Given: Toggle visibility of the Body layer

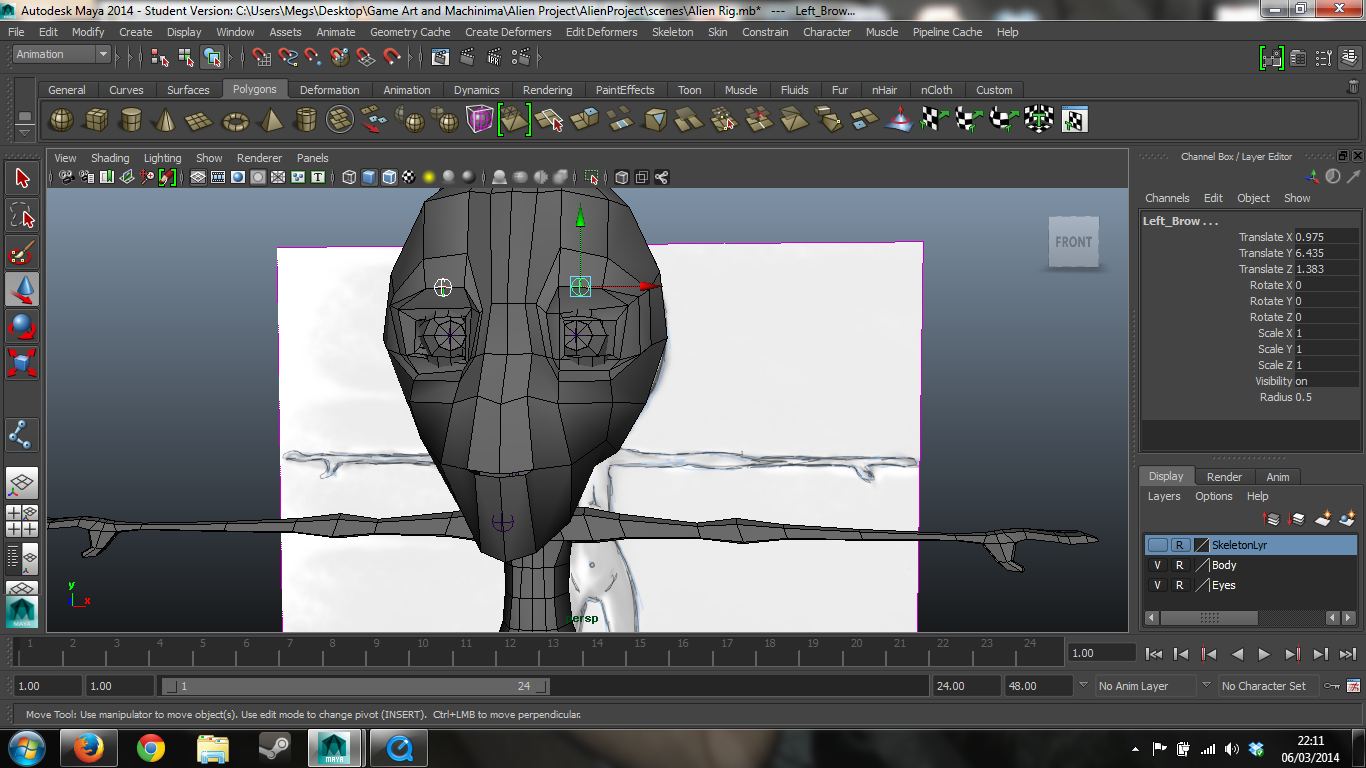Looking at the screenshot, I should [x=1157, y=565].
